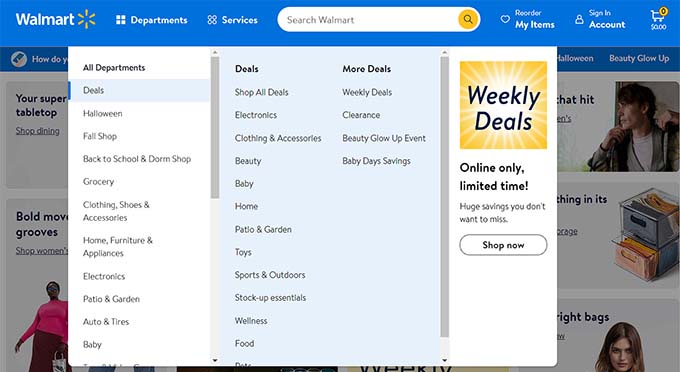Select Clothing, Shoes & Accessories department
This screenshot has height=372, width=680.
coord(116,211)
